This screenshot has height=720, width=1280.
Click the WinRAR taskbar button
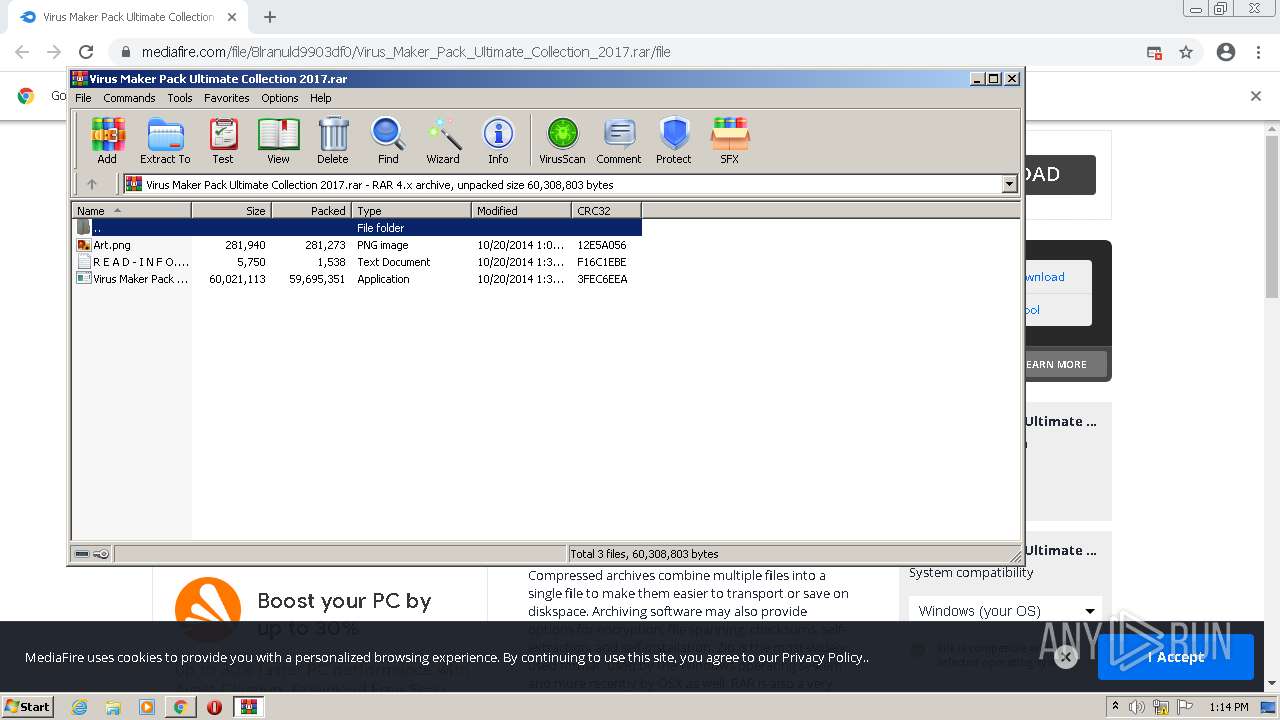coord(248,707)
